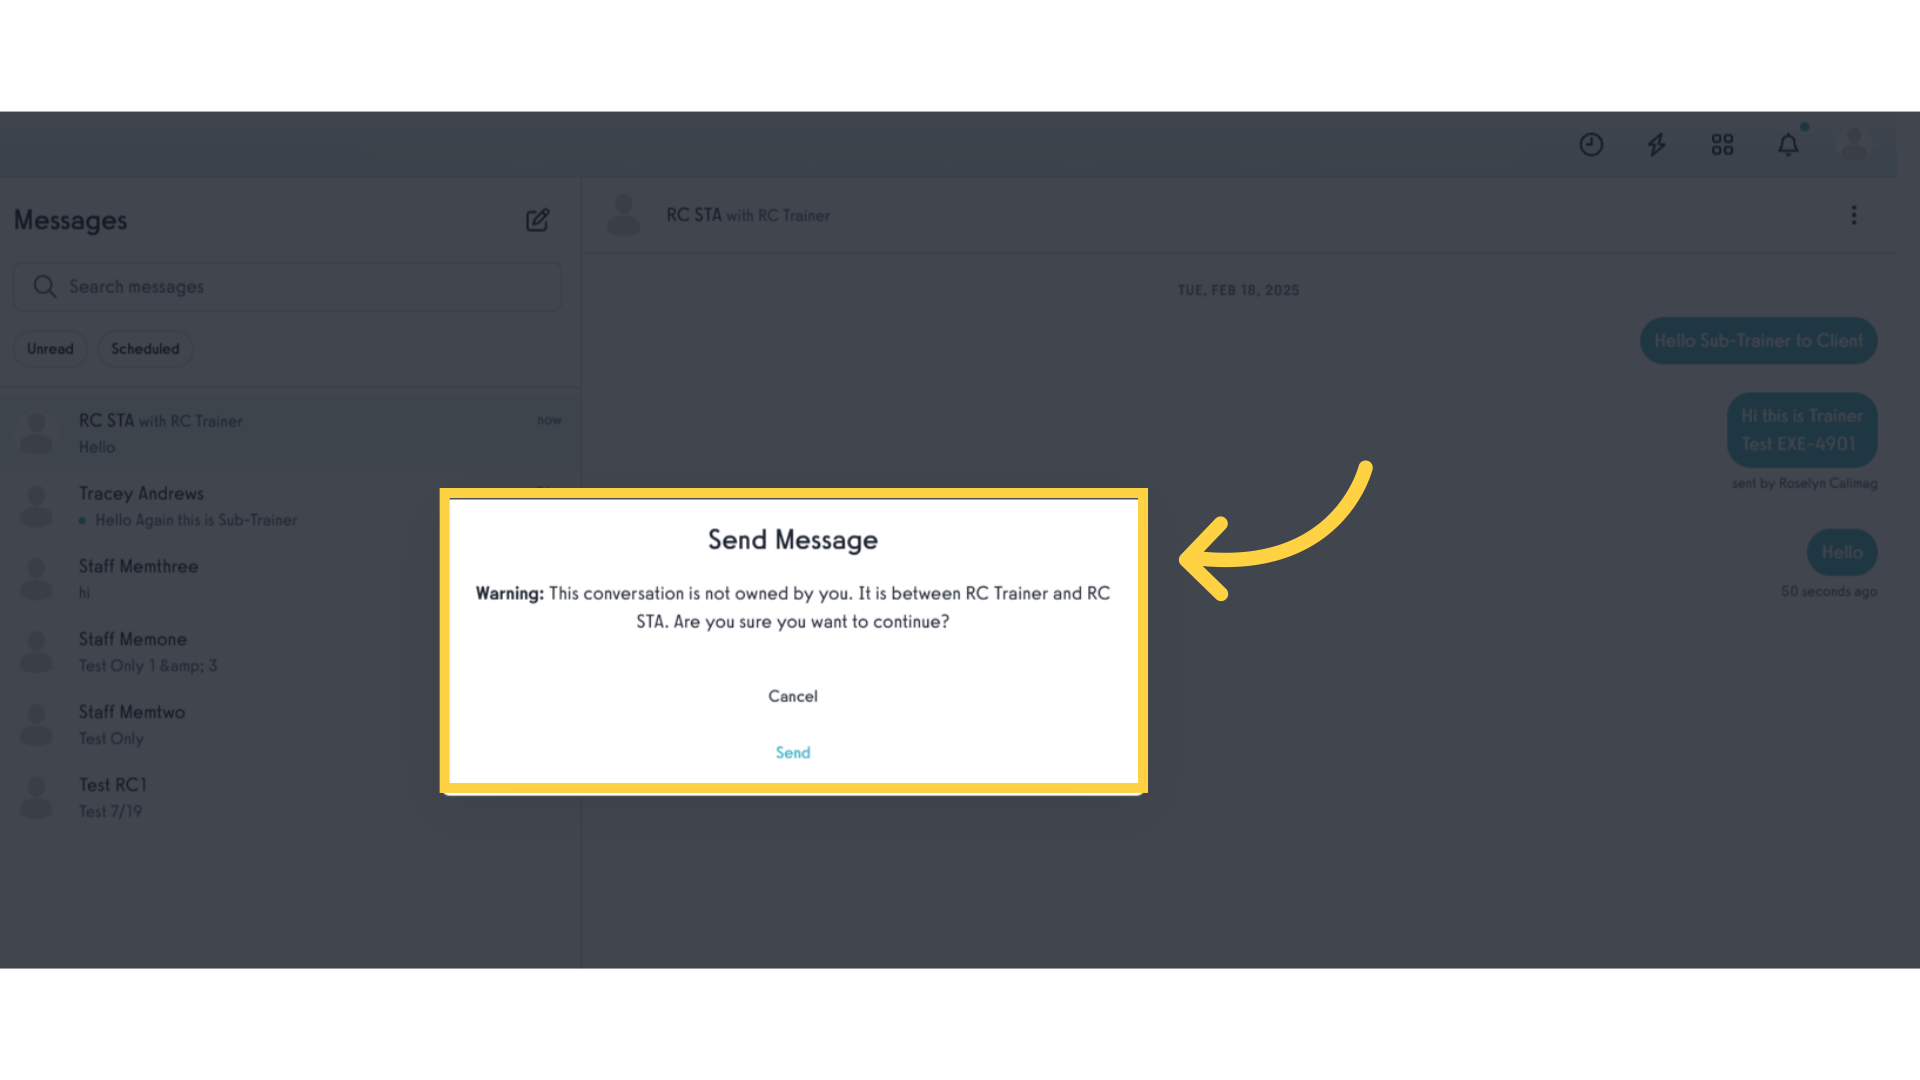
Task: Select the Tracey Andrews conversation
Action: click(x=289, y=506)
